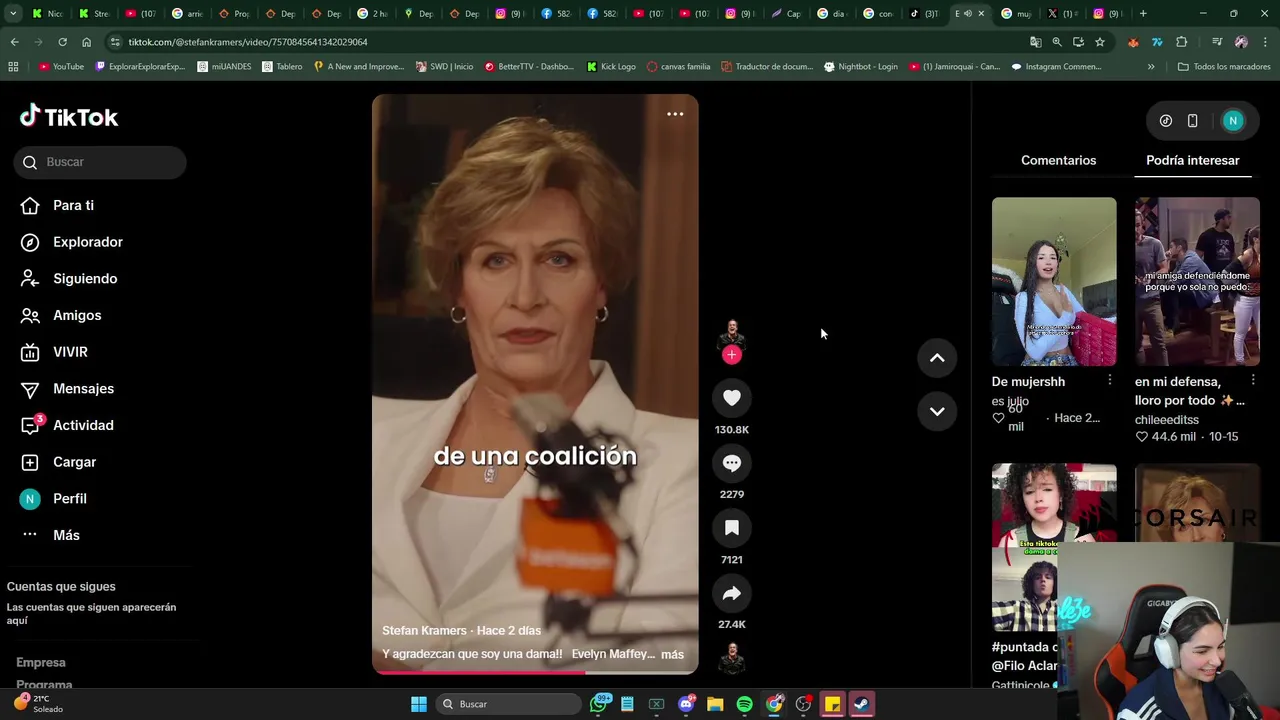The height and width of the screenshot is (720, 1280).
Task: Bookmark this page with the star icon
Action: point(1100,42)
